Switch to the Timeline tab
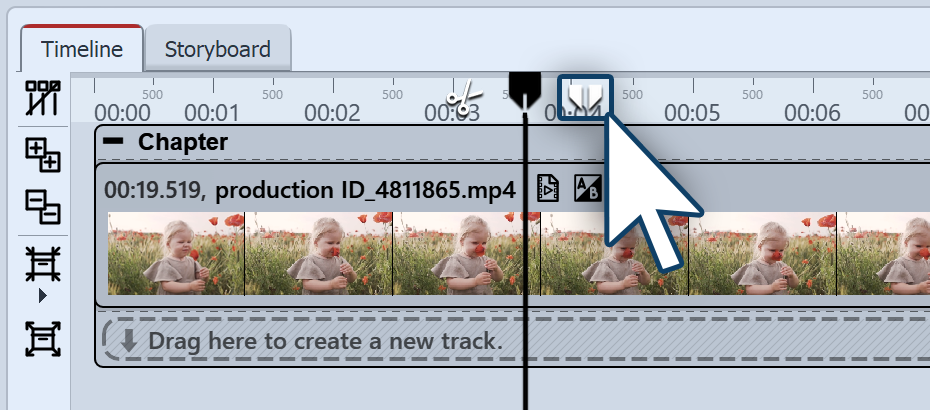The height and width of the screenshot is (410, 930). coord(83,49)
